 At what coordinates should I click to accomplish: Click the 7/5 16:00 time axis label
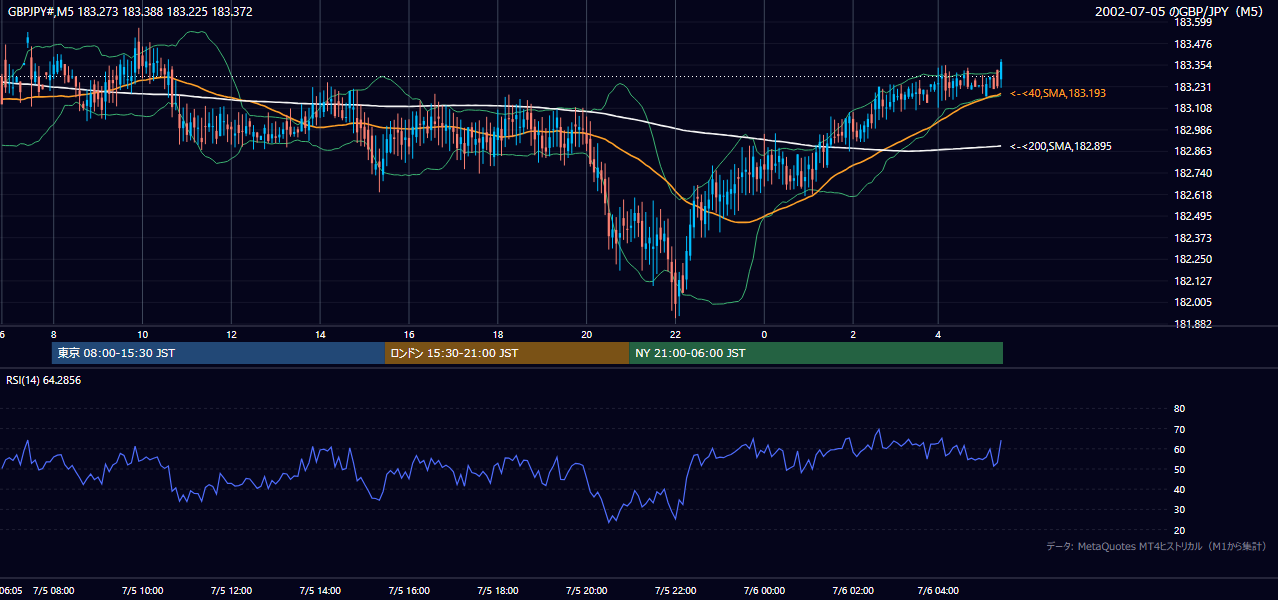click(x=409, y=590)
